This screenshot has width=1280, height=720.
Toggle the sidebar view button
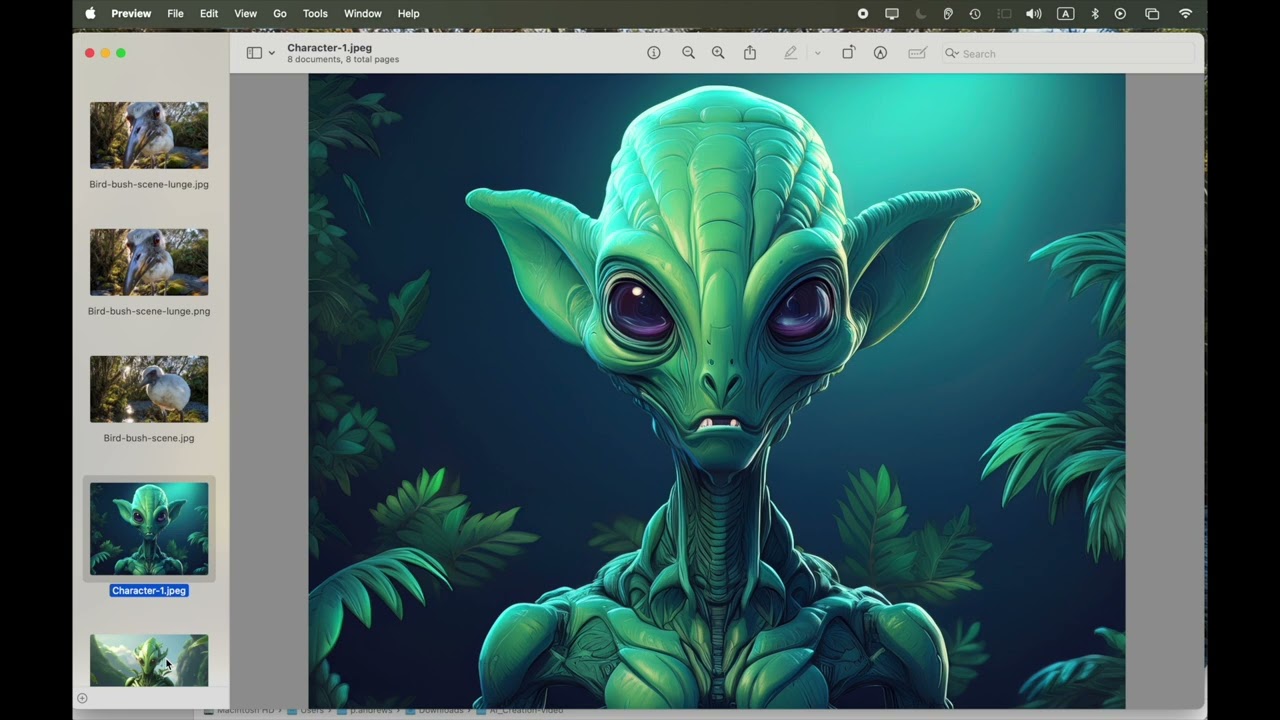pos(254,53)
